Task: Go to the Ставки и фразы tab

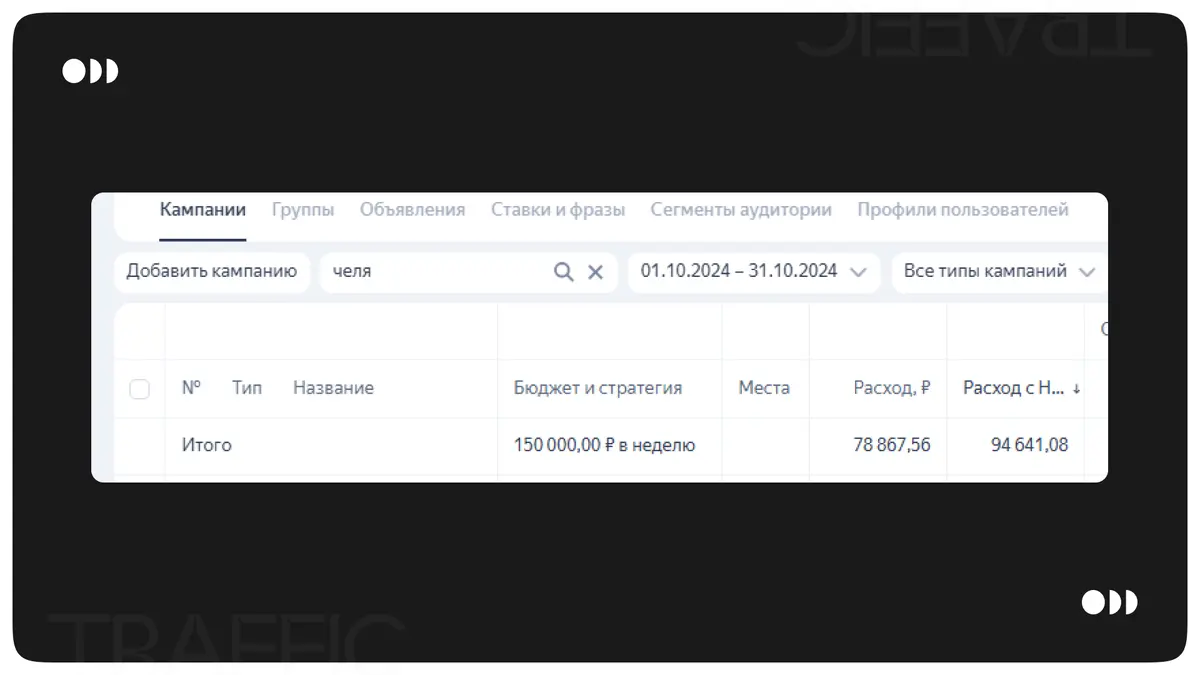Action: coord(557,210)
